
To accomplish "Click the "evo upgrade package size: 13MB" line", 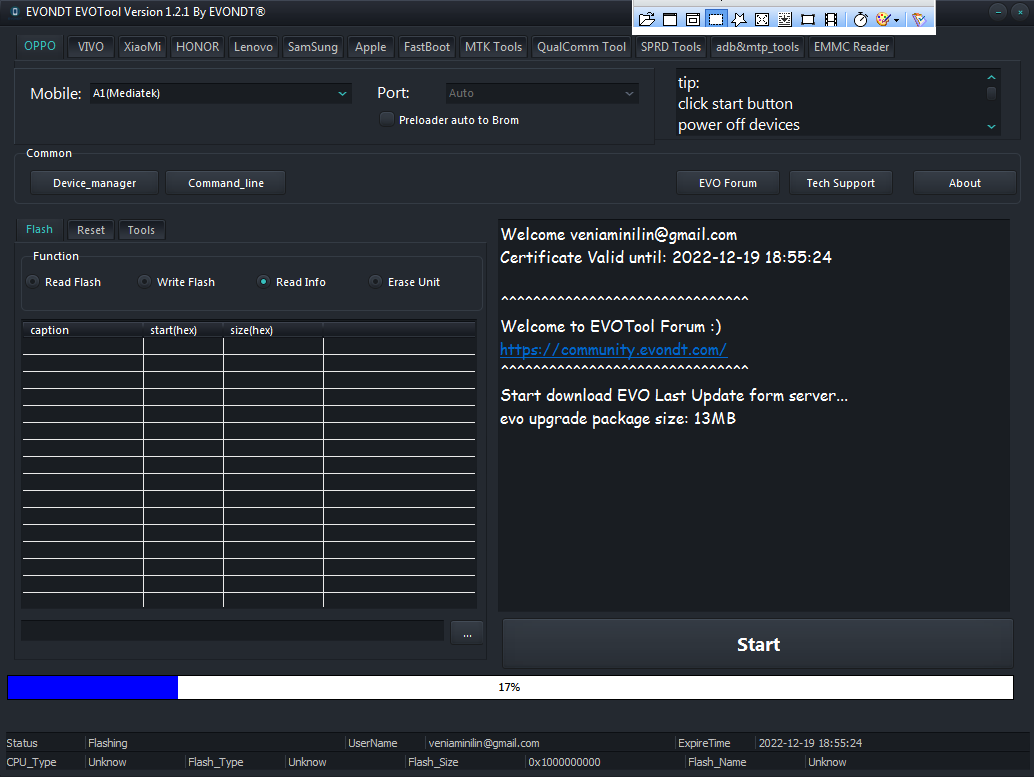I will click(x=618, y=419).
